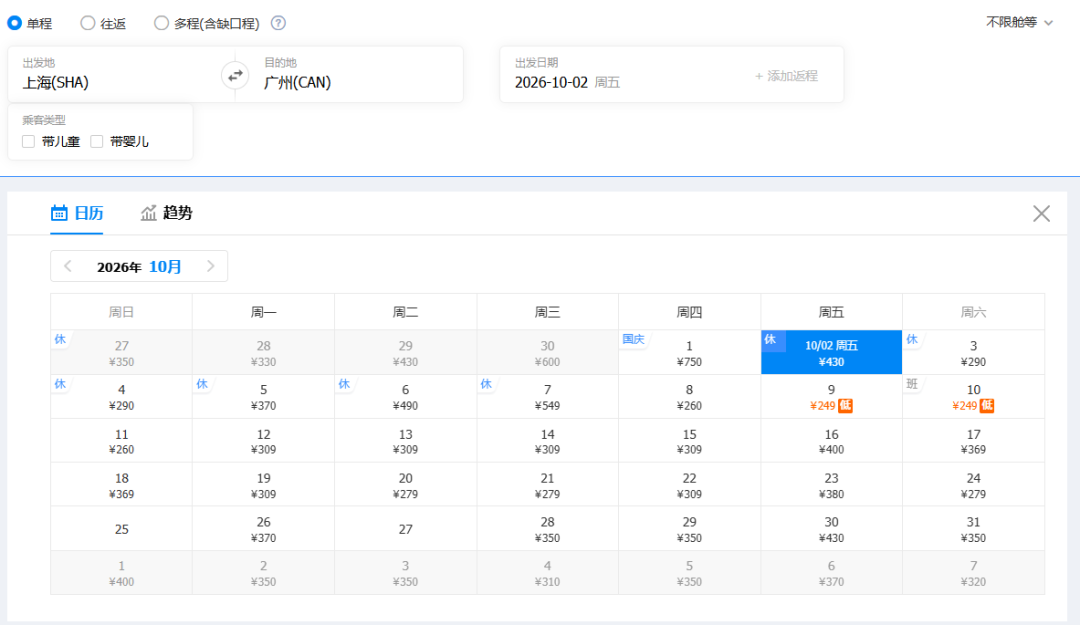Select November 7 priced ¥320

point(973,573)
